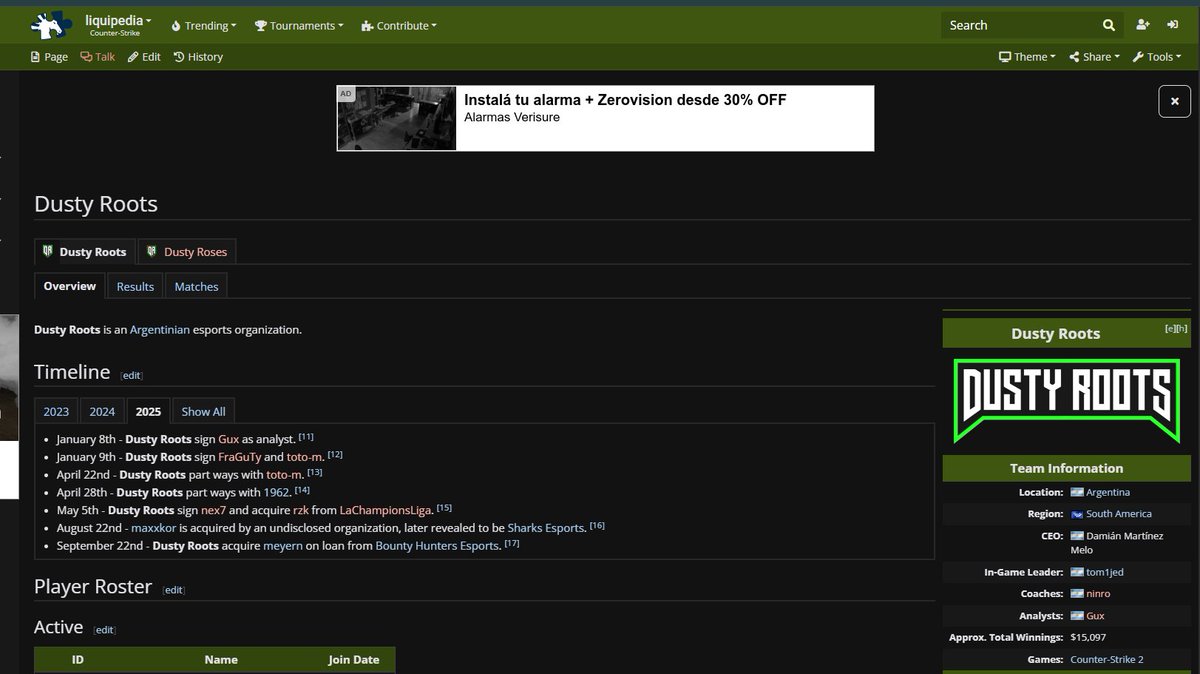Viewport: 1200px width, 674px height.
Task: Show the 2023 timeline tab
Action: pos(56,411)
